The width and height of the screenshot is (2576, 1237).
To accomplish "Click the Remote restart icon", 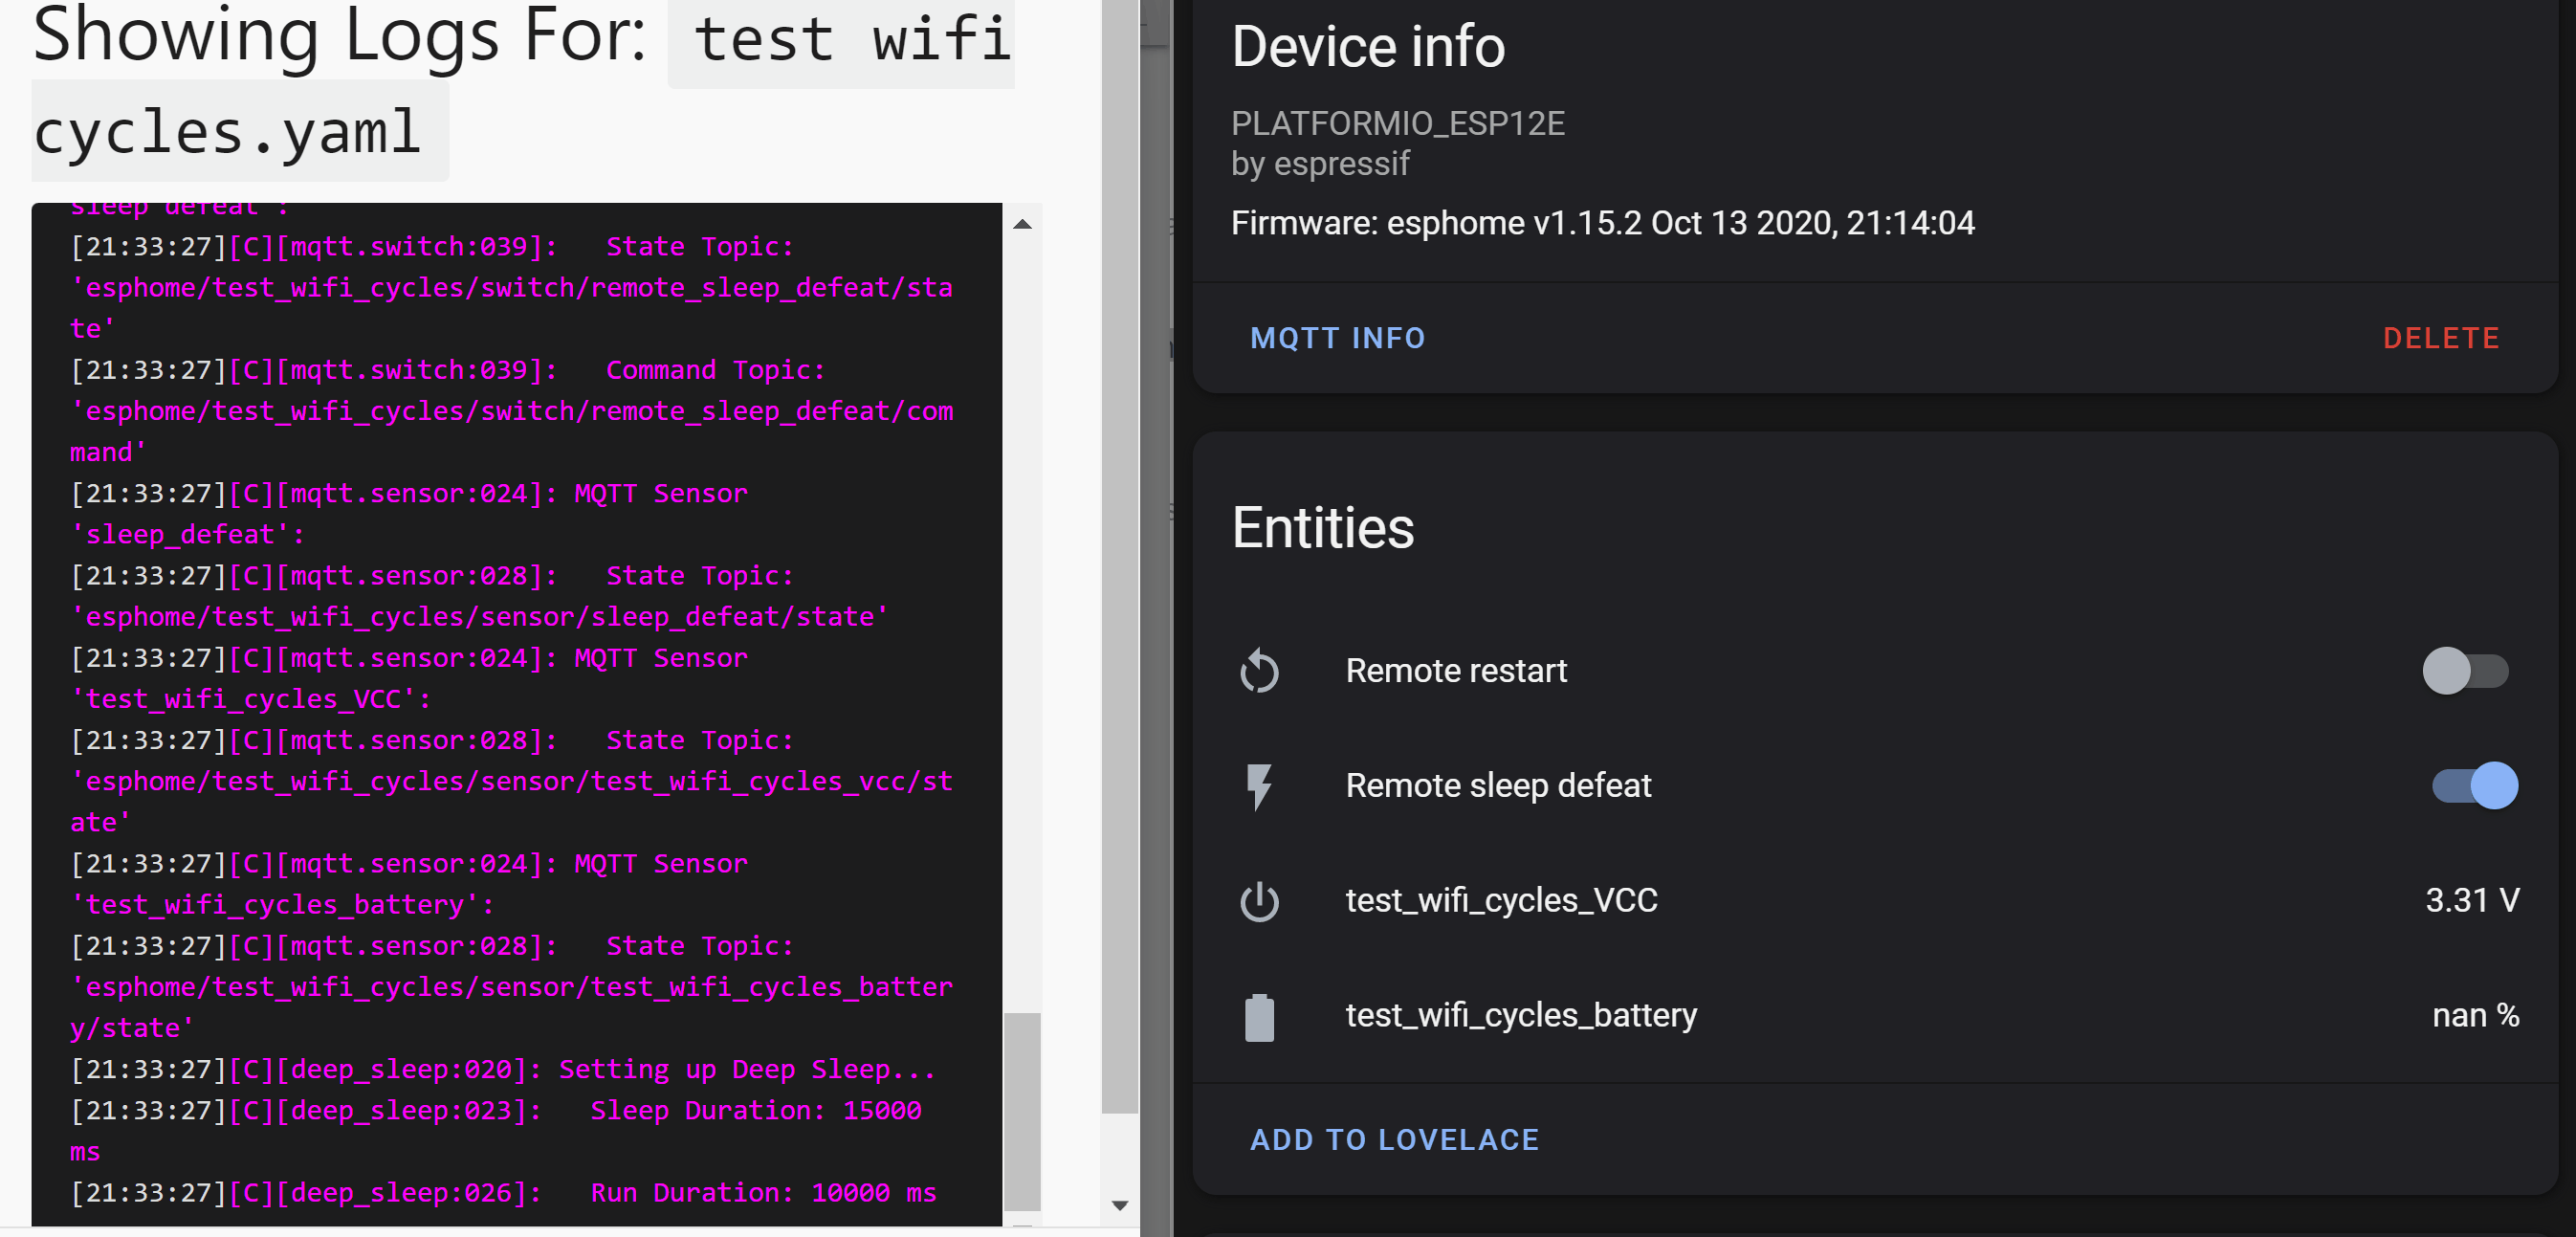I will 1259,671.
